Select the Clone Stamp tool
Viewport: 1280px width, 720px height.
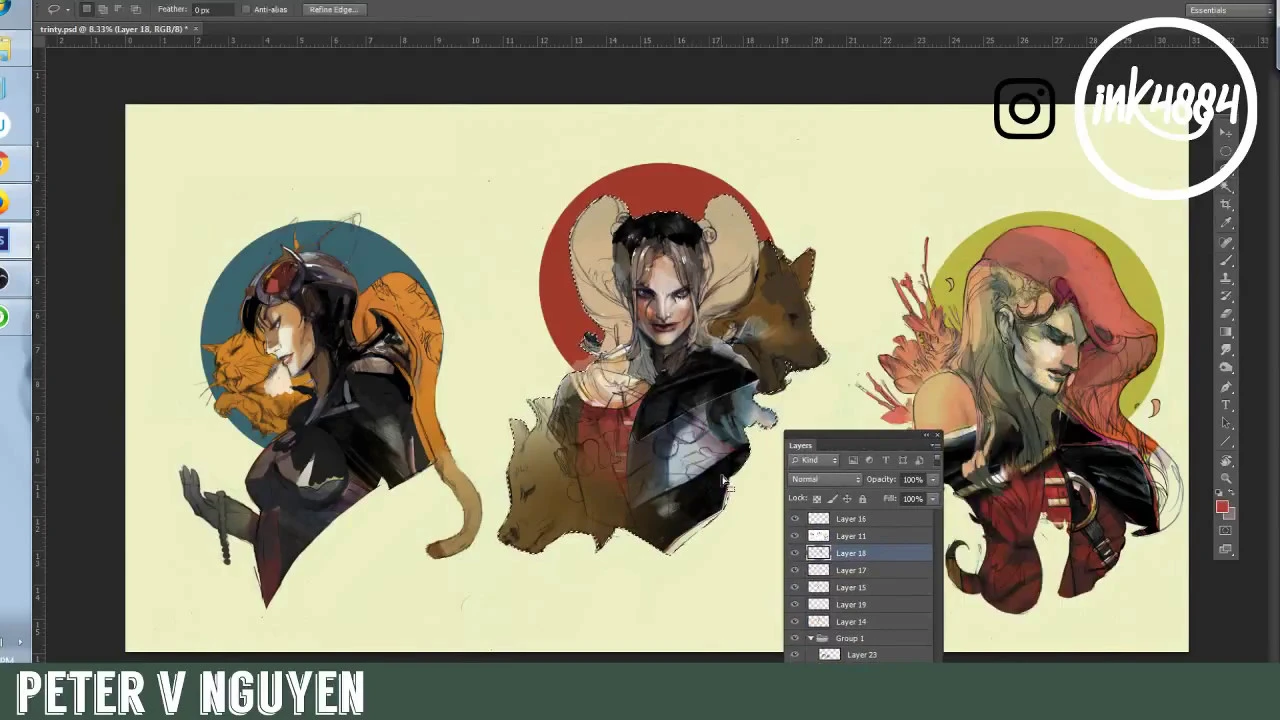pos(1226,277)
